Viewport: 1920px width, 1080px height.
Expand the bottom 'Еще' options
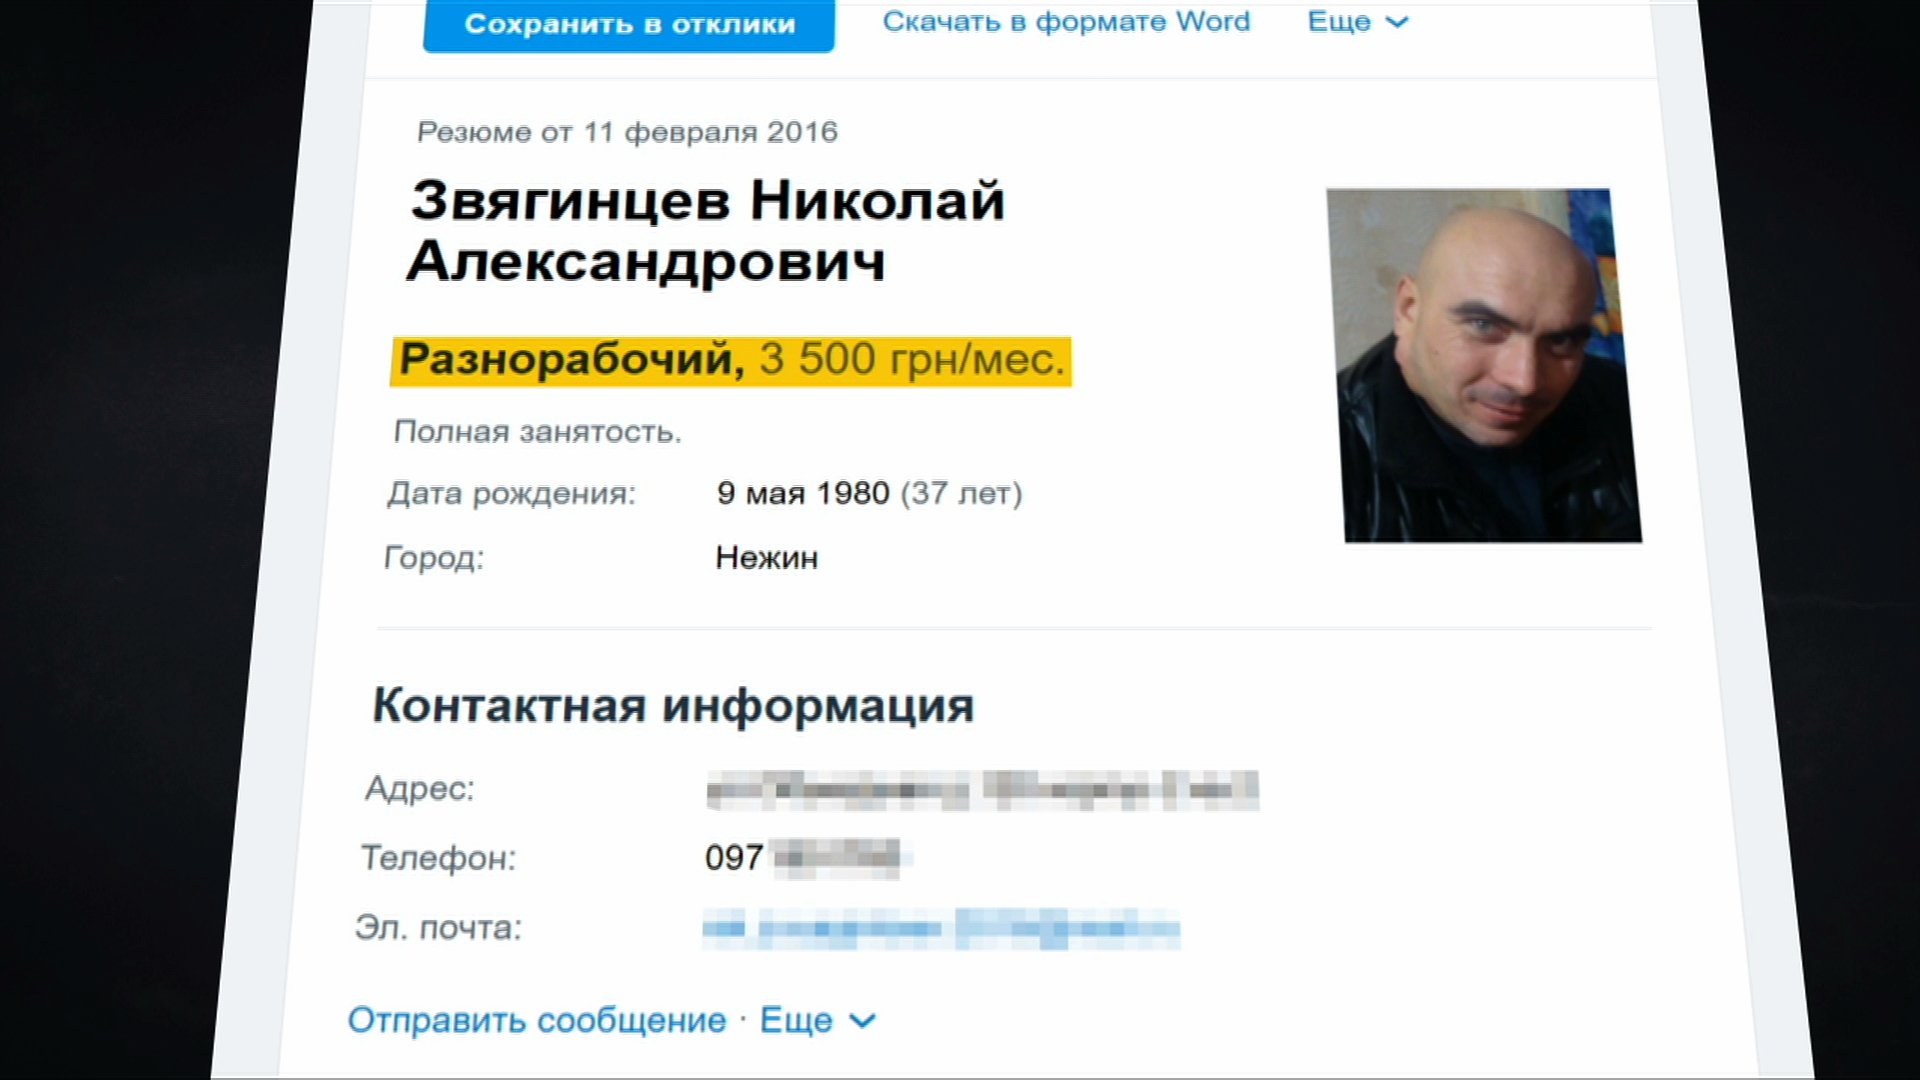(x=818, y=1020)
